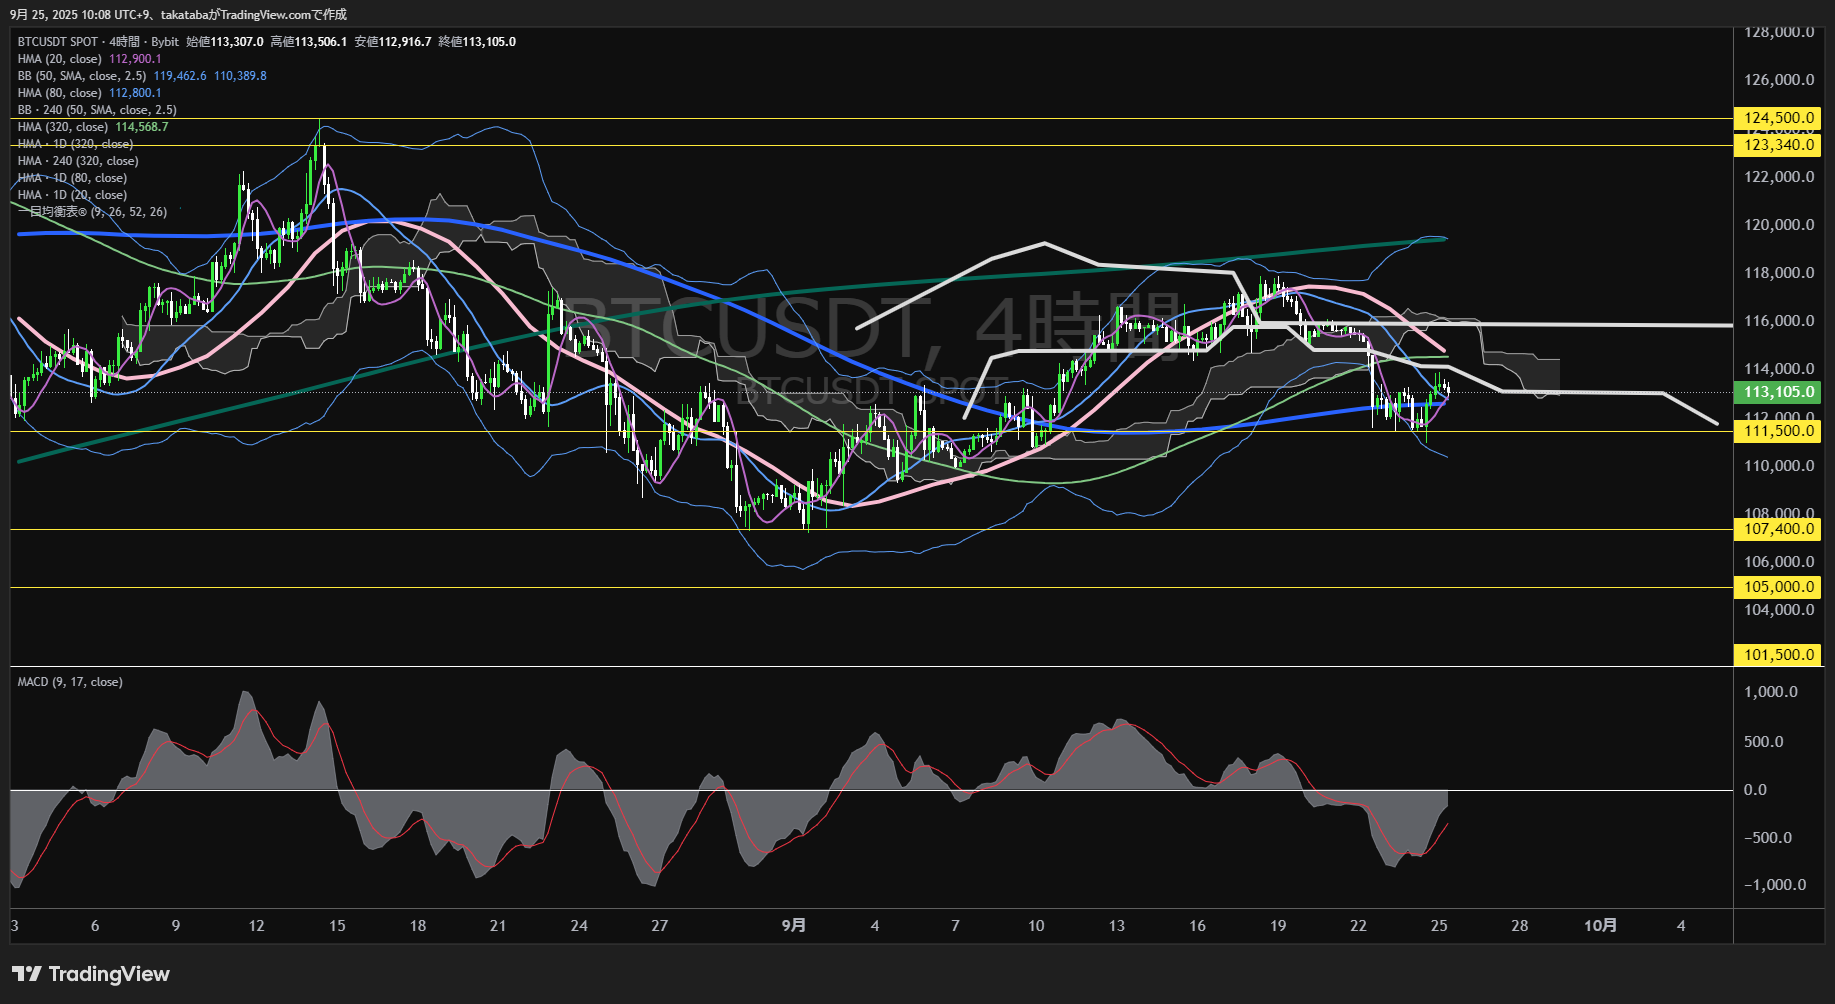Click the 114,000.0 price axis tick

point(1779,369)
